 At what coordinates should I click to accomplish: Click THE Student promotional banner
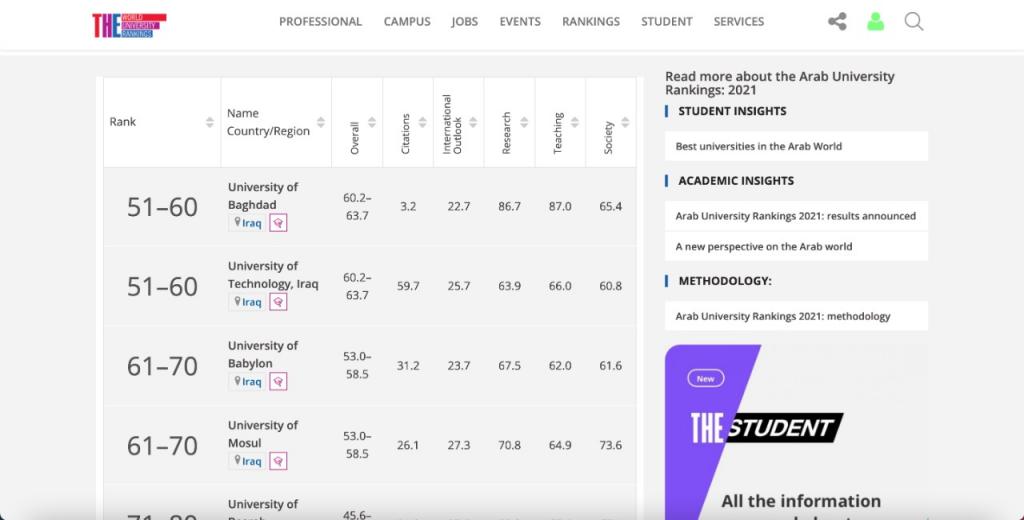click(796, 430)
